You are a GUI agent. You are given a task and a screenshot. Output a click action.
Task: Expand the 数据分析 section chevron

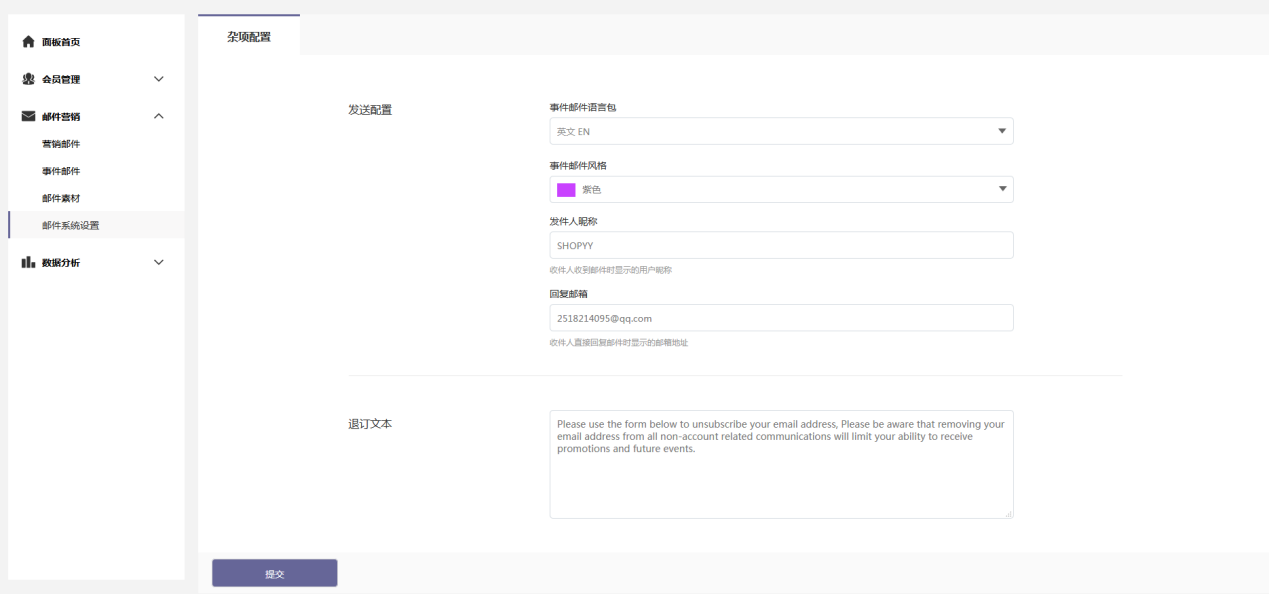pos(158,261)
